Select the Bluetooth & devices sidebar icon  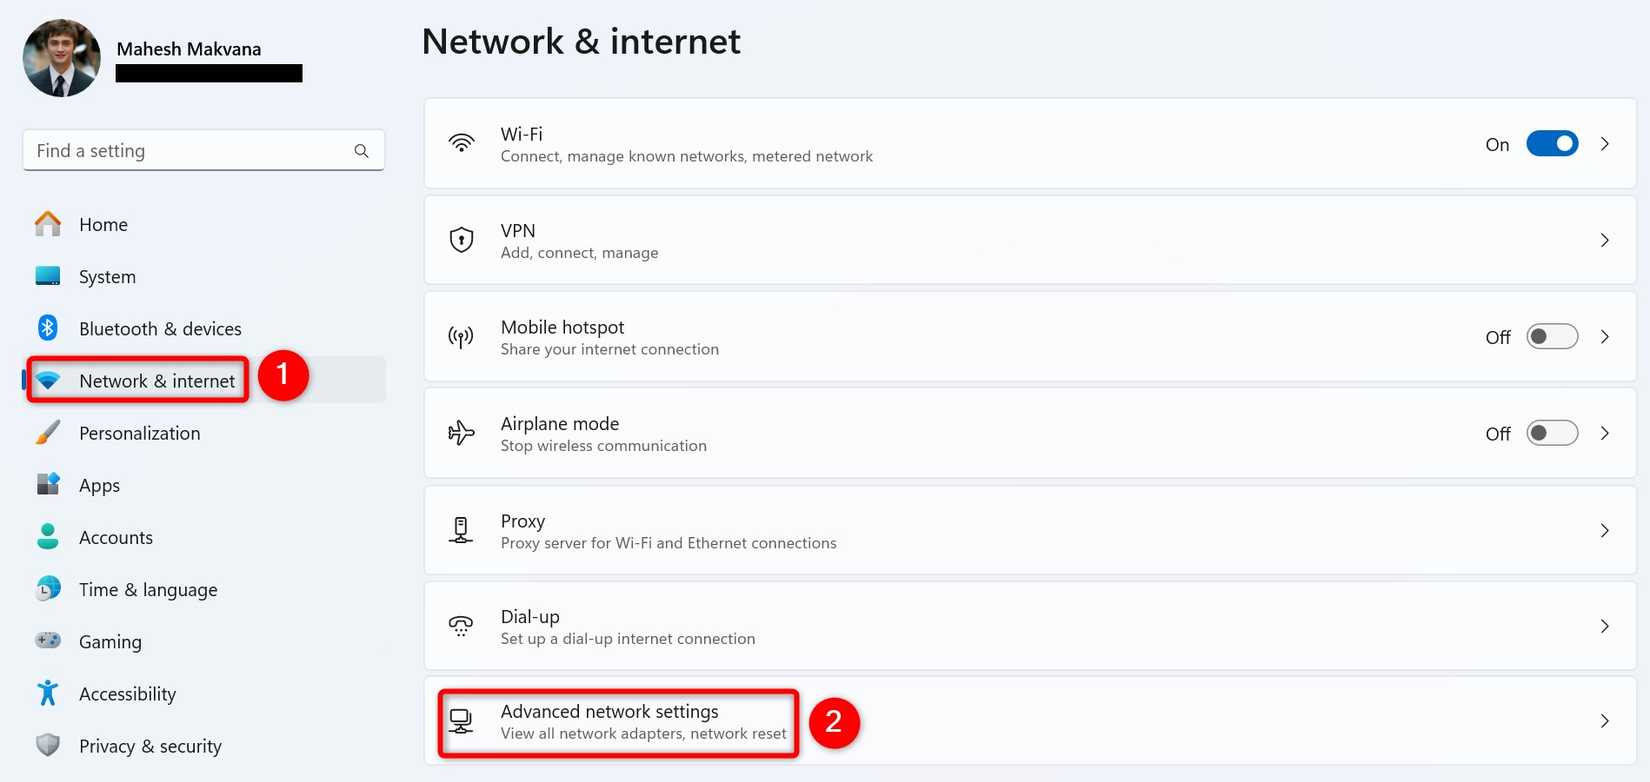click(47, 328)
